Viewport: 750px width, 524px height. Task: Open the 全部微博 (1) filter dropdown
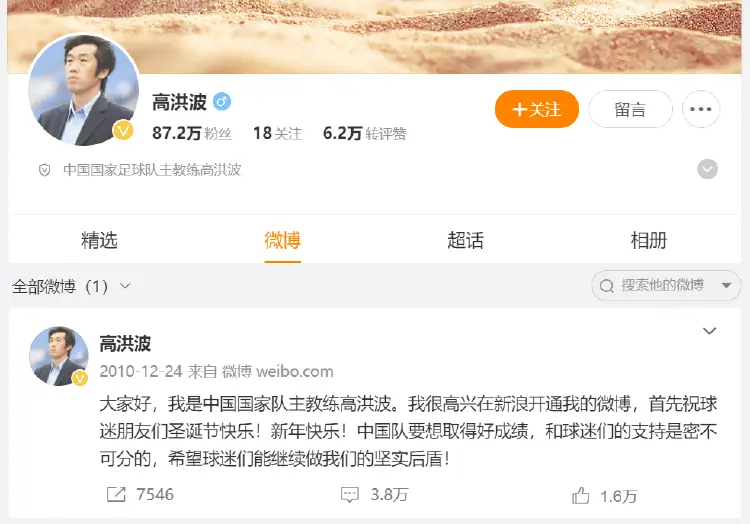coord(71,286)
